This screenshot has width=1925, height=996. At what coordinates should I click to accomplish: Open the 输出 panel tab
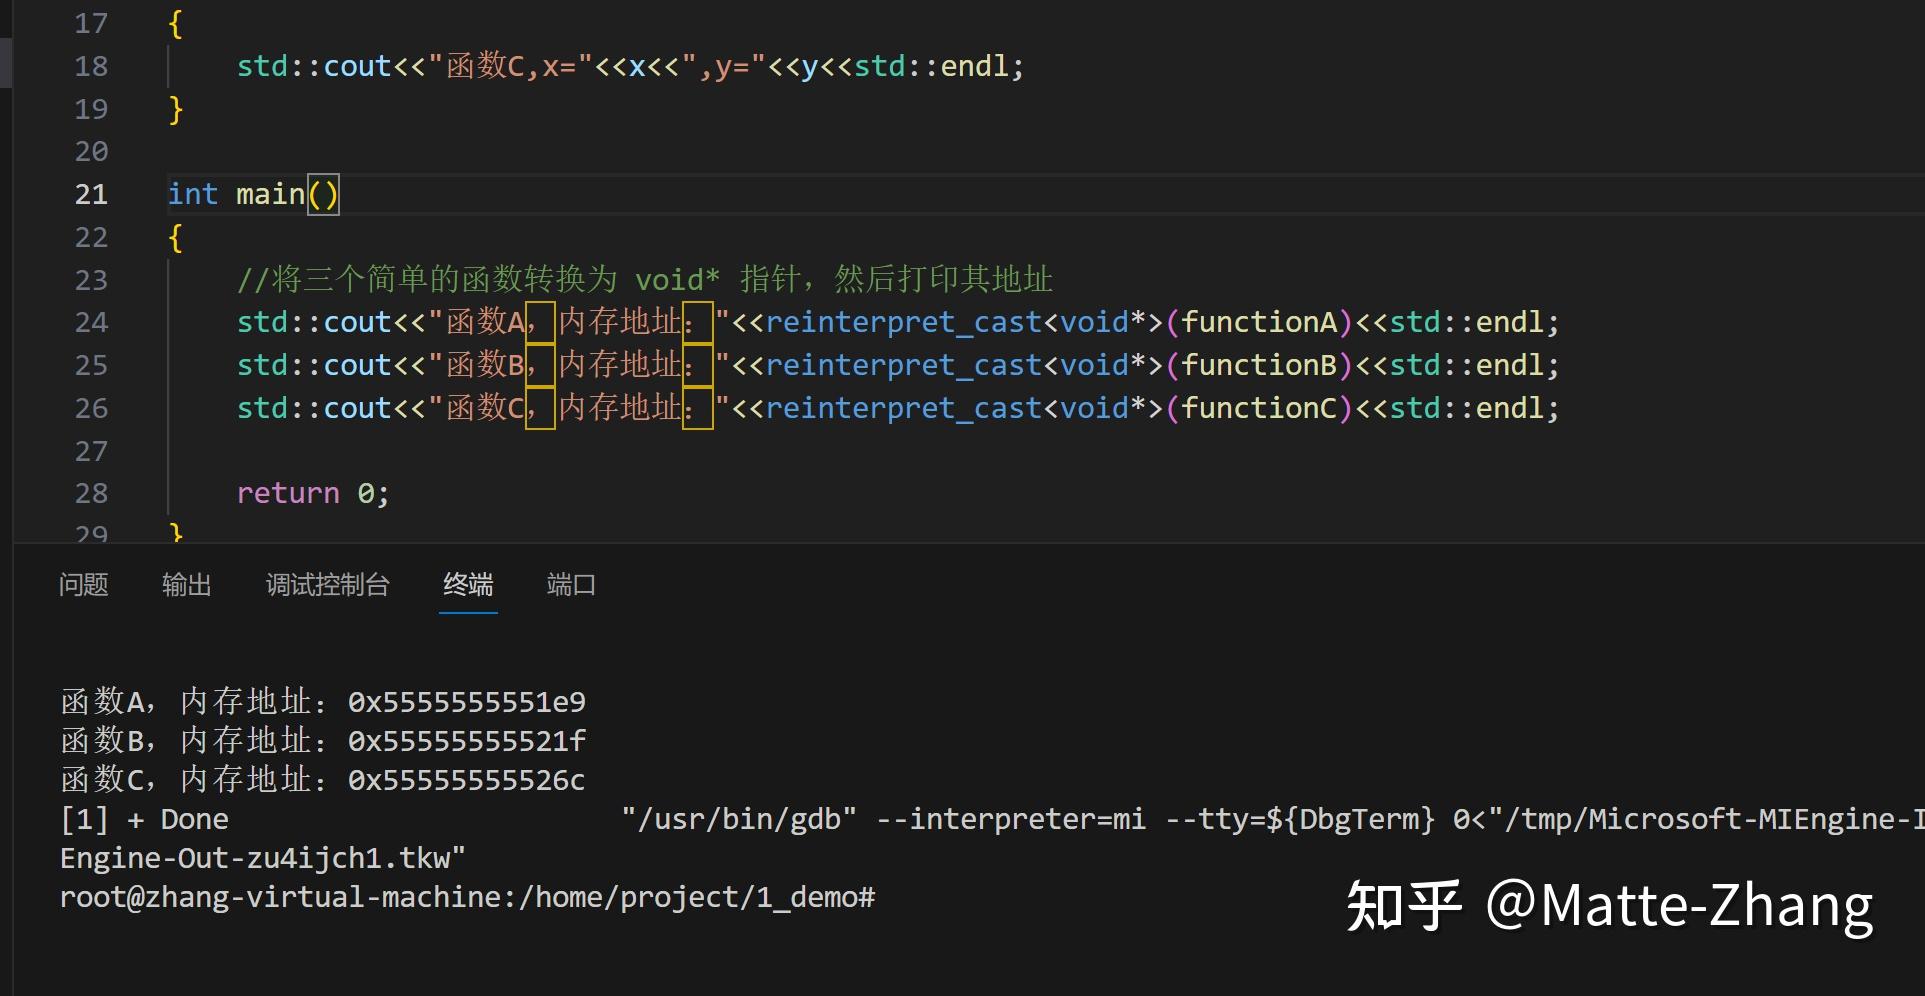pos(186,585)
